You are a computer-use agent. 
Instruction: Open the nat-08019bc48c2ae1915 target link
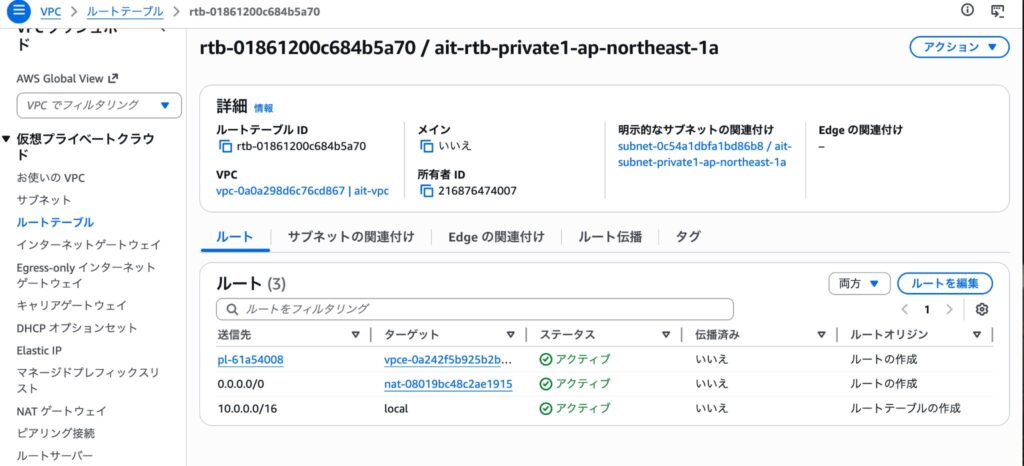click(x=448, y=384)
